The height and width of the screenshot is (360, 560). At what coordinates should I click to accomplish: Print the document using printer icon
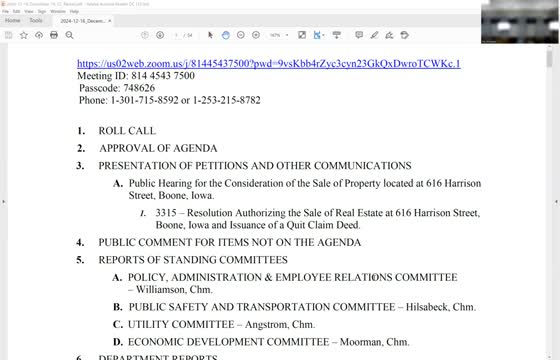(54, 35)
